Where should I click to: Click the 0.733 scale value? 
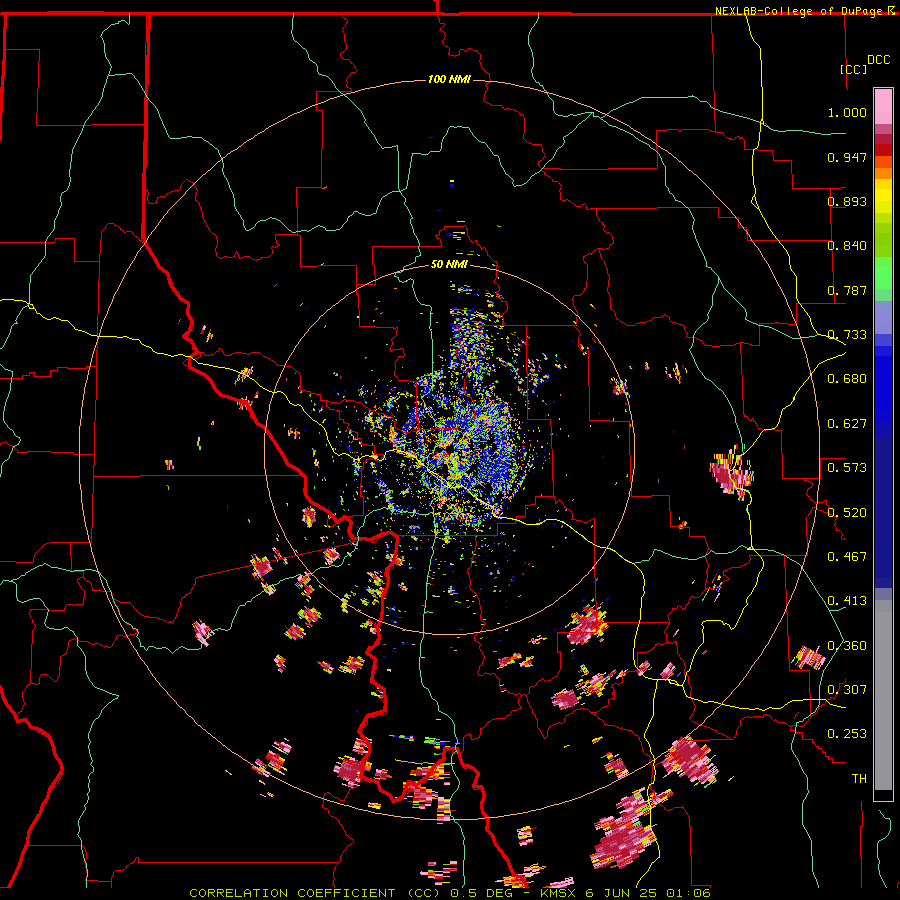click(x=847, y=335)
